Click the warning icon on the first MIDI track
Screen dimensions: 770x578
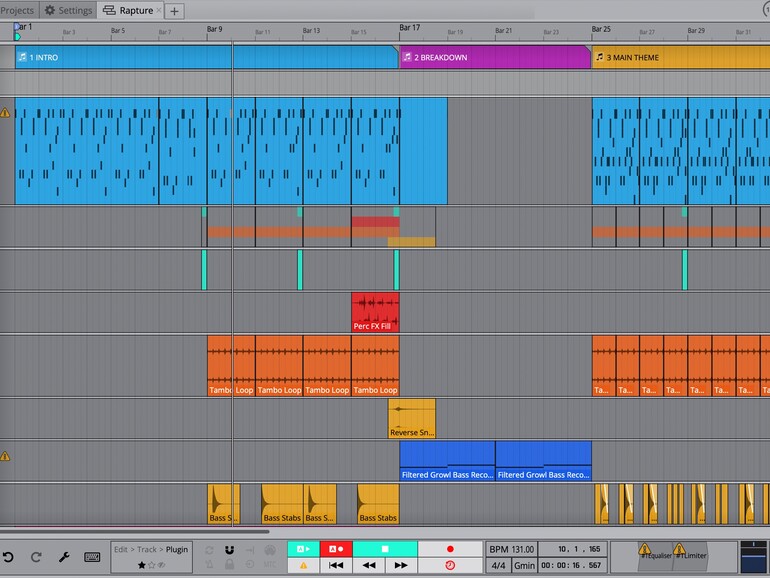(x=5, y=113)
